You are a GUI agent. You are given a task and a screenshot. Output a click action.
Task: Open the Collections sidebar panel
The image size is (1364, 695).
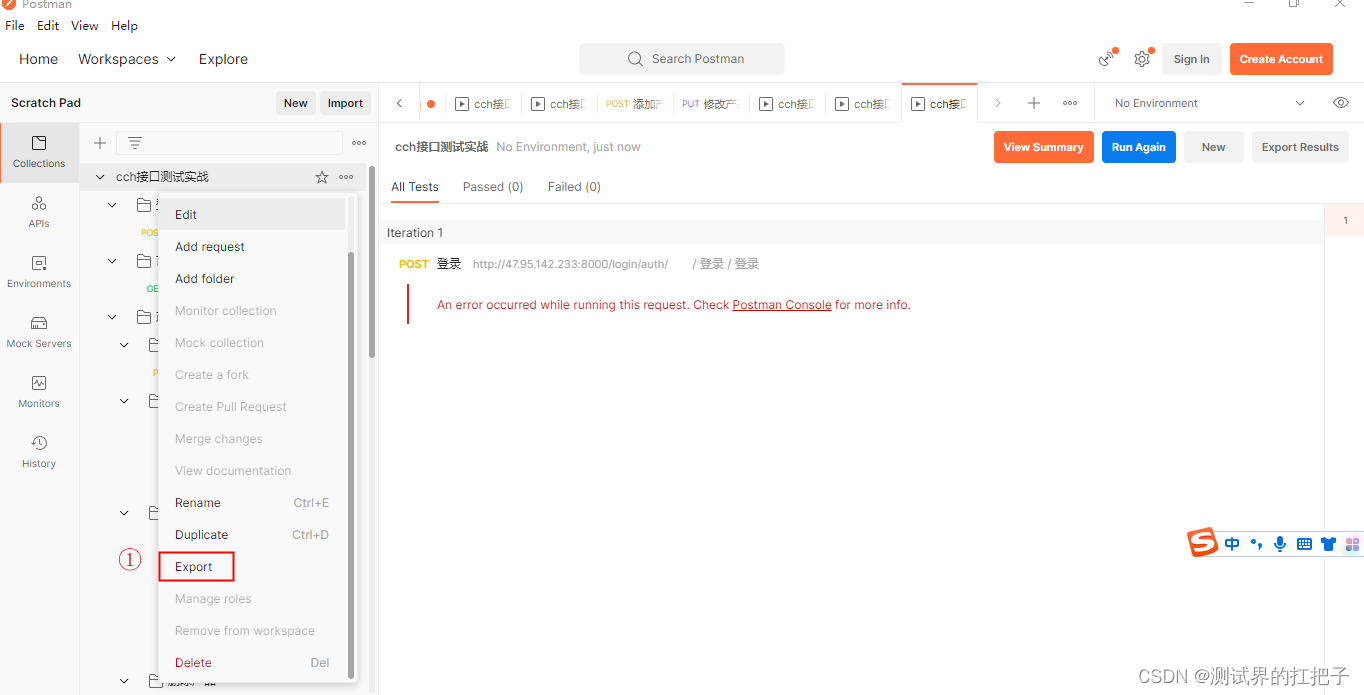pyautogui.click(x=38, y=152)
